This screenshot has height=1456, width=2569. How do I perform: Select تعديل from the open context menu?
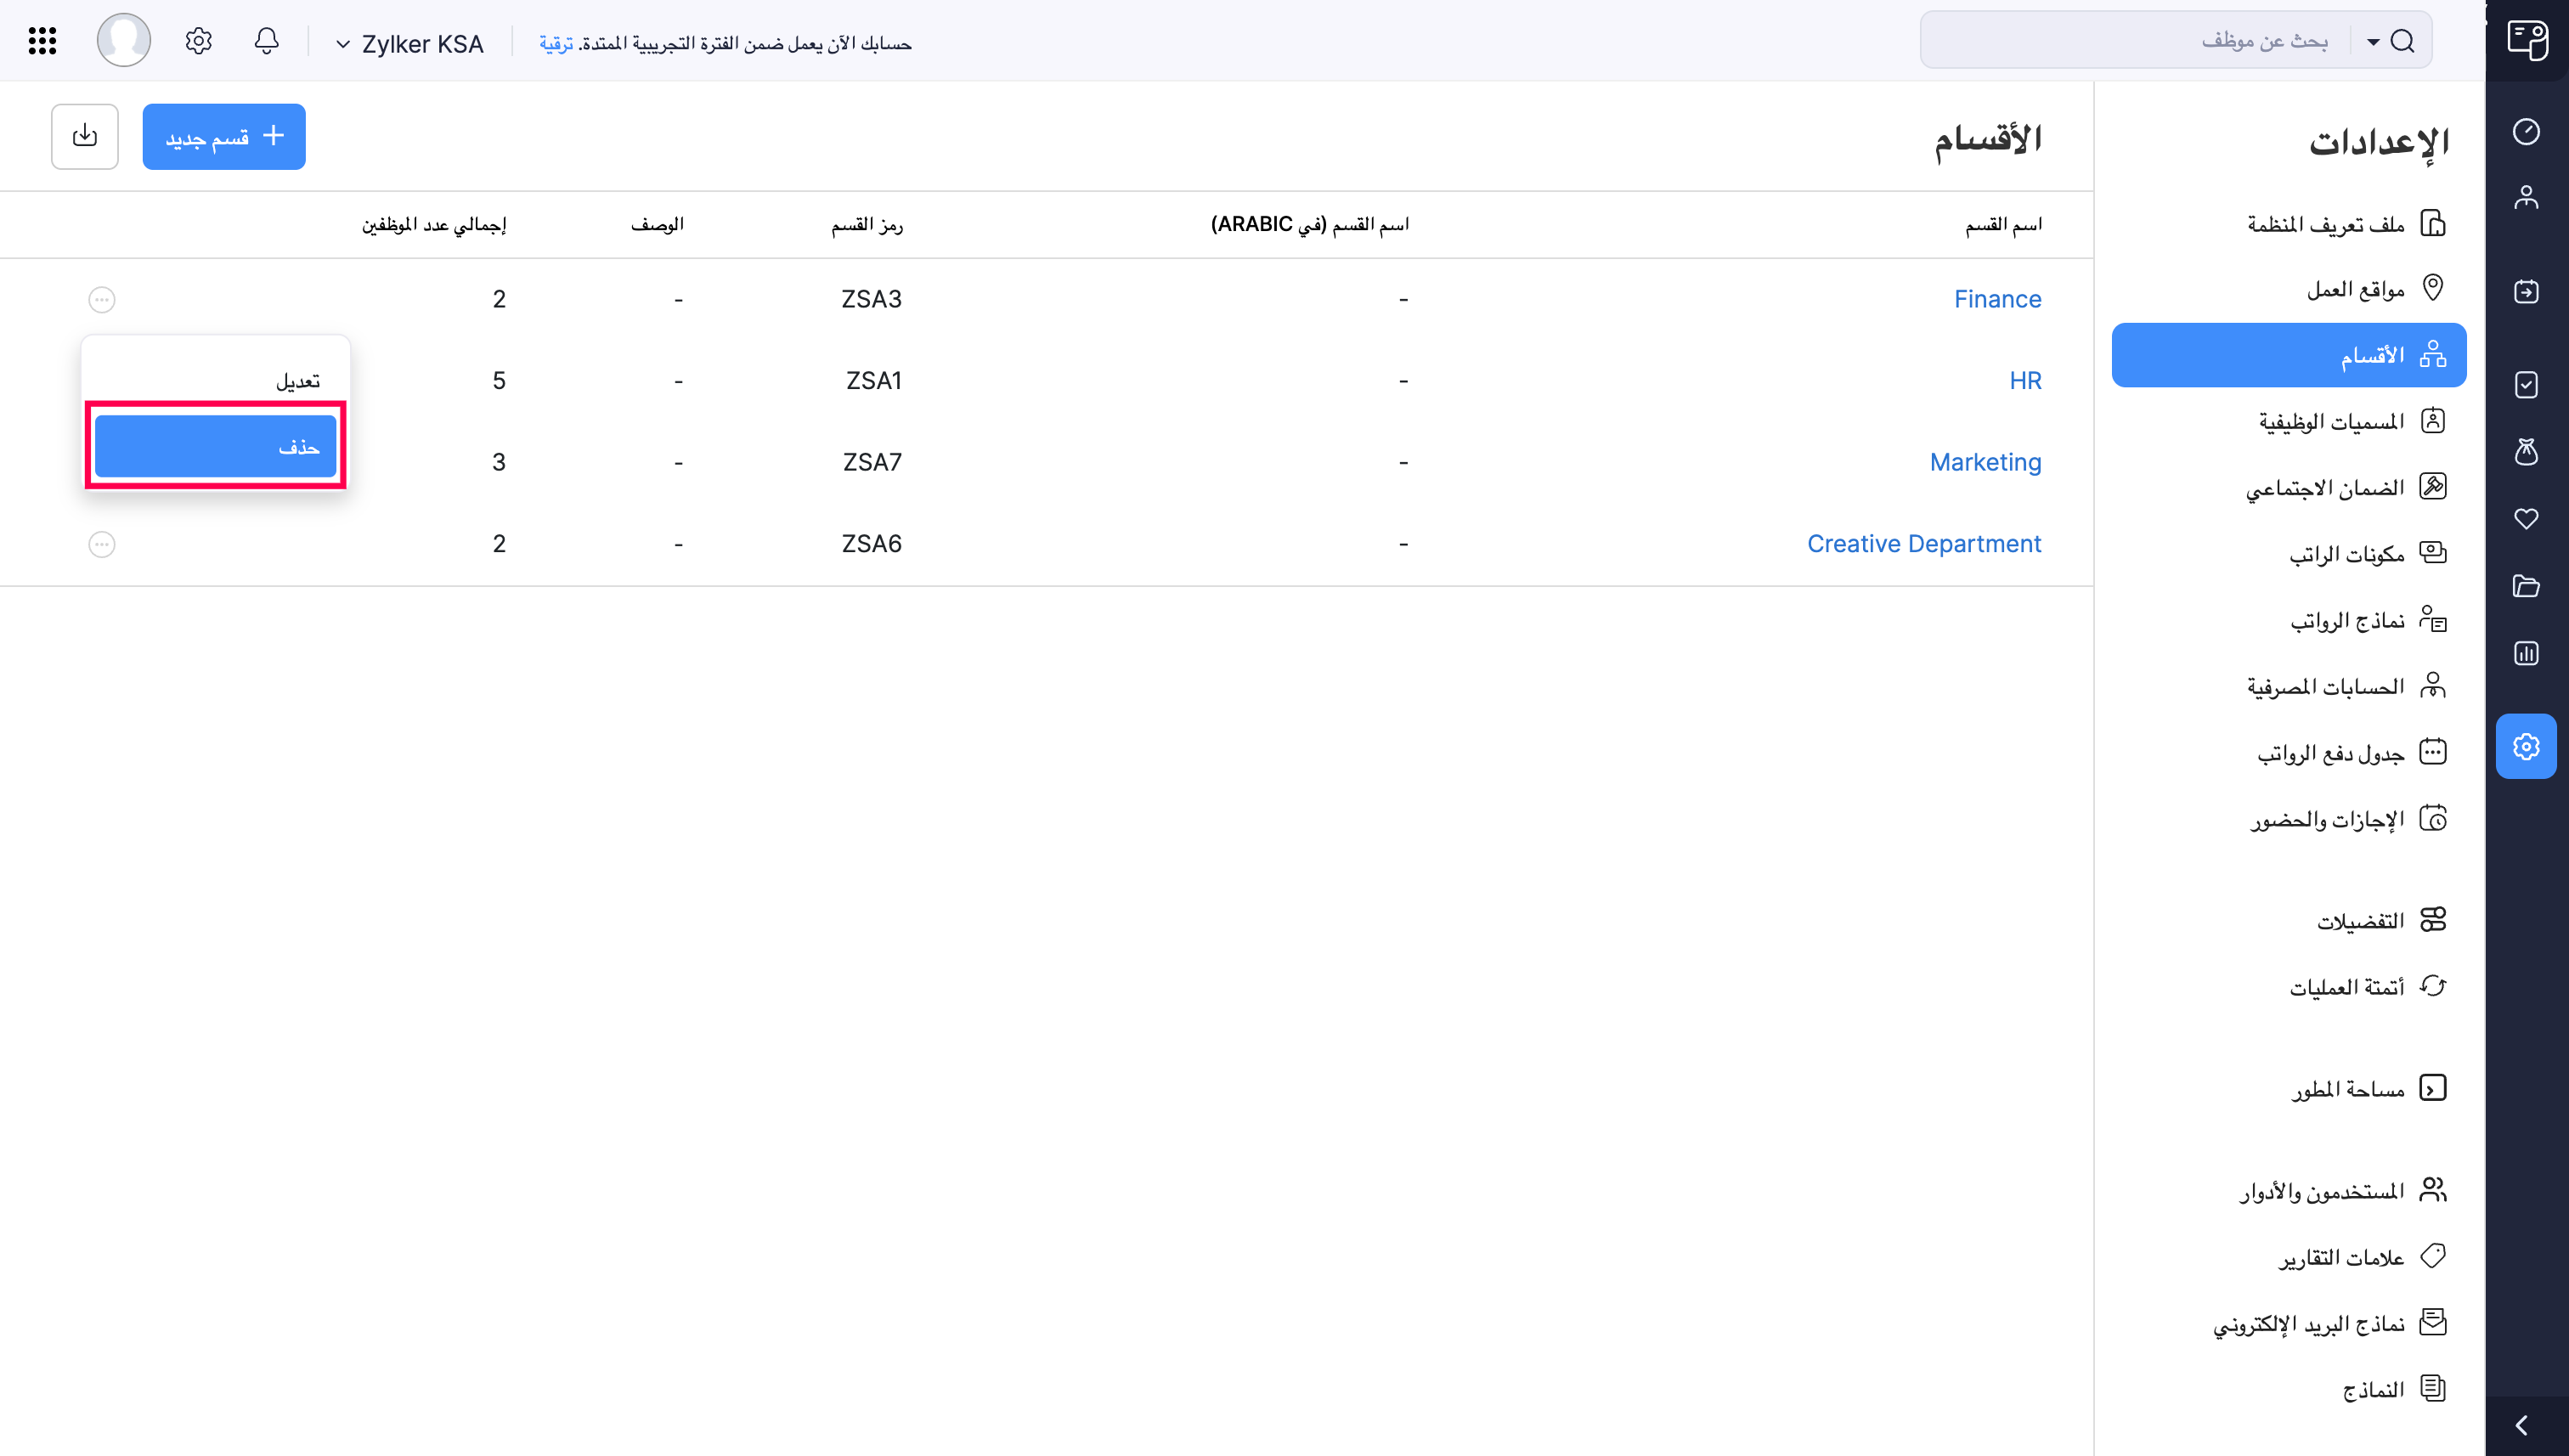coord(298,380)
